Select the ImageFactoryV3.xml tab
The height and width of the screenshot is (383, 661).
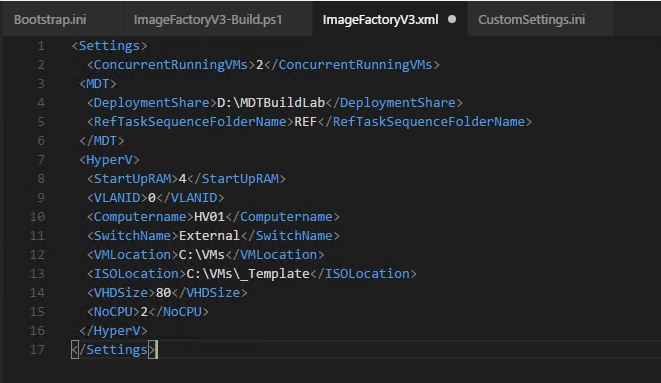tap(380, 19)
